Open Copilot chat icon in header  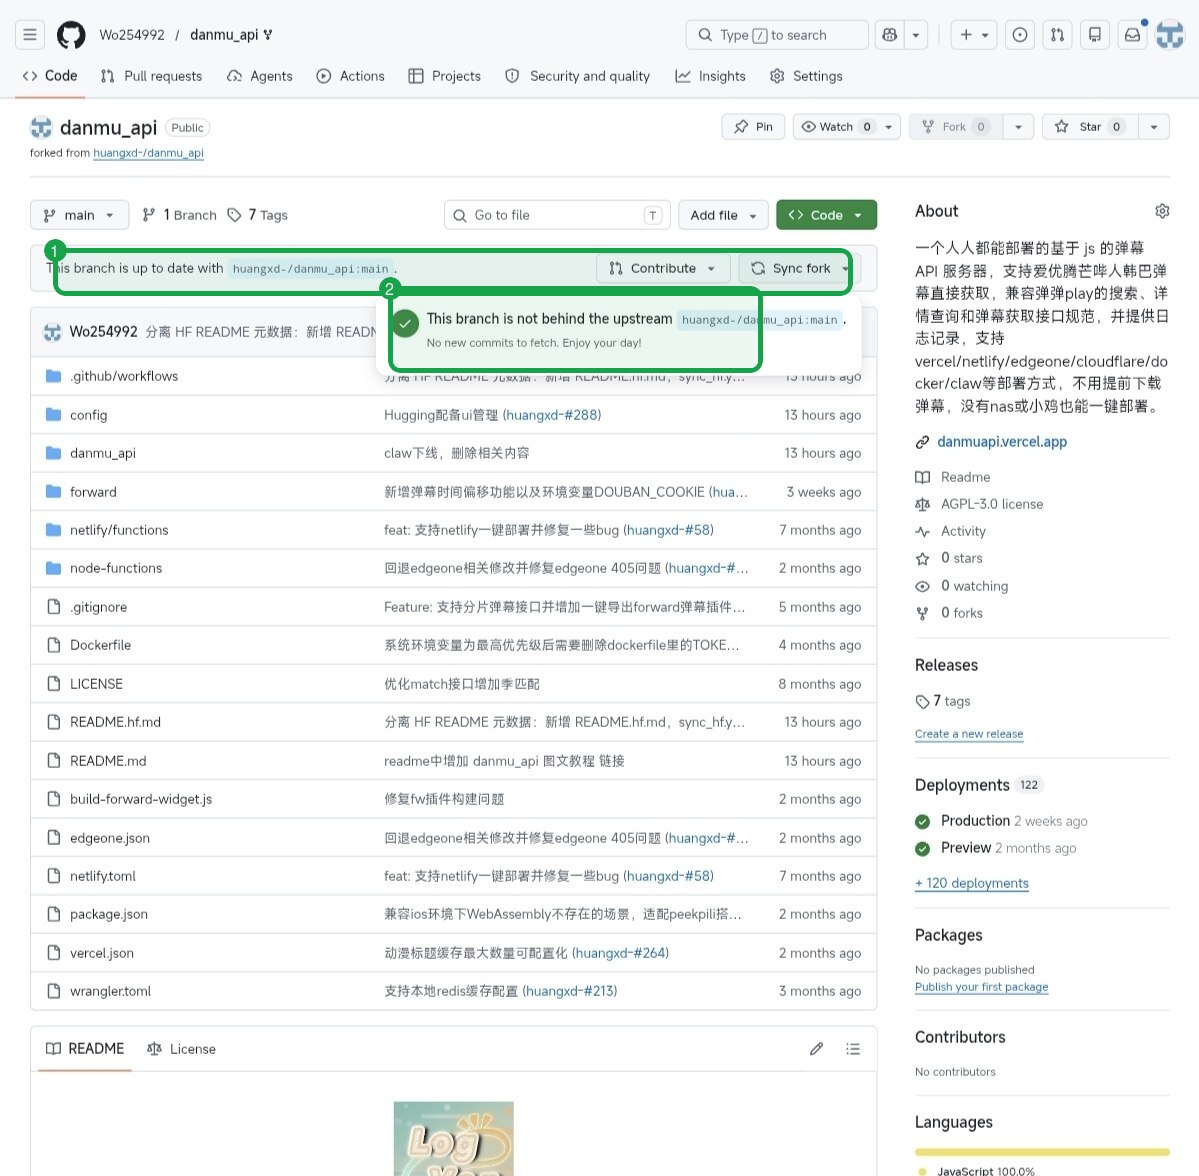889,34
